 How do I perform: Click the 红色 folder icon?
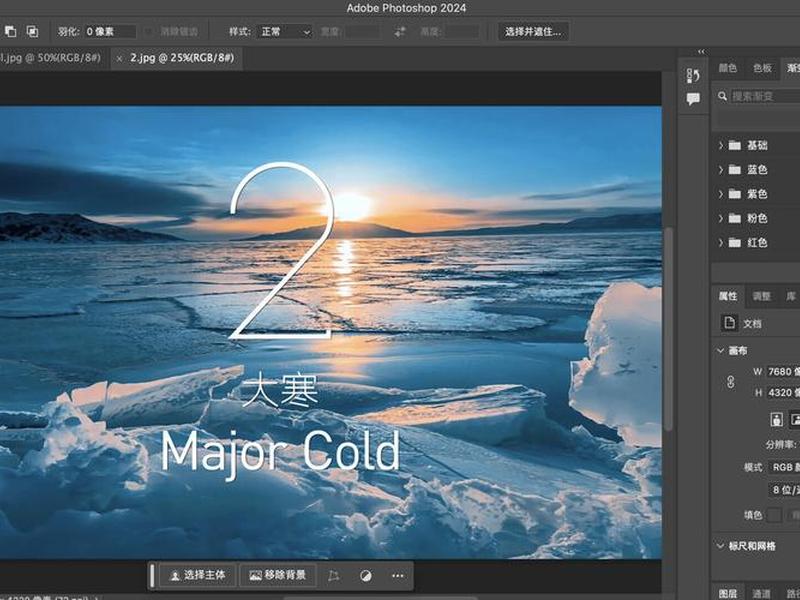coord(735,243)
